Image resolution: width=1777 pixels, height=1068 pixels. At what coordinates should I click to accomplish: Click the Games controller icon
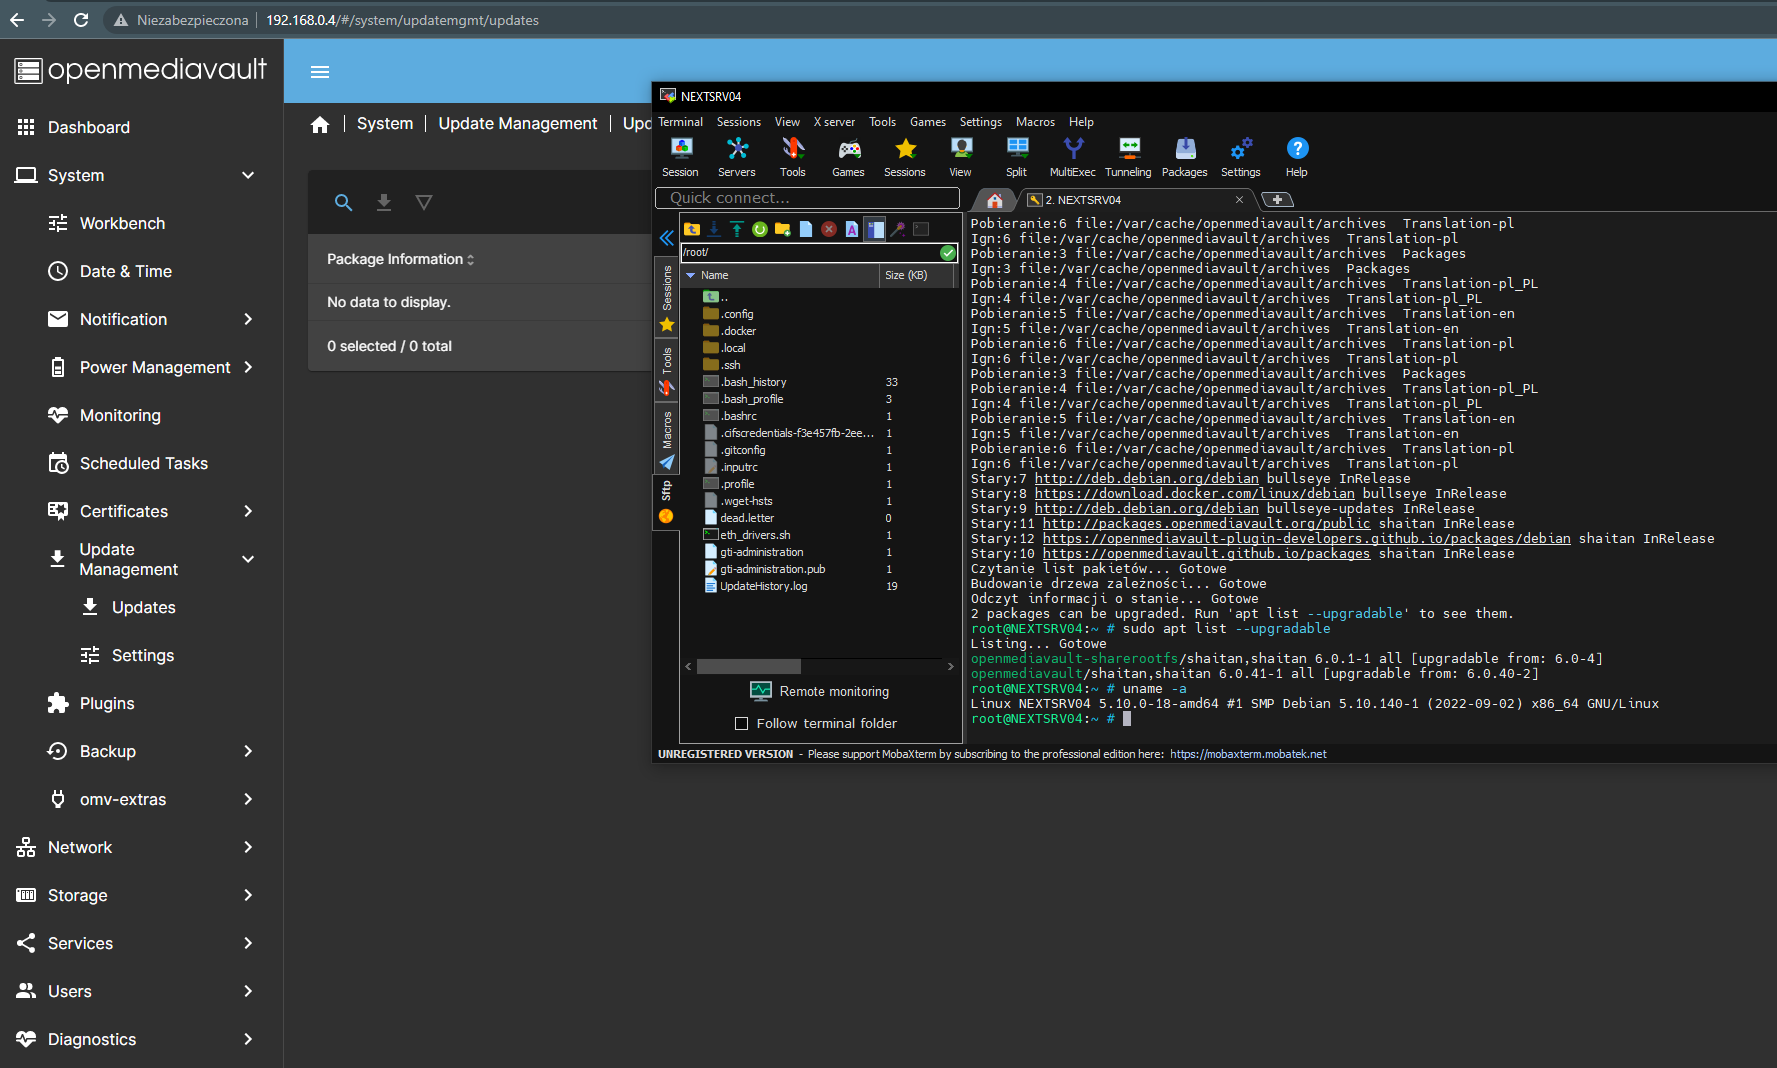[x=849, y=156]
